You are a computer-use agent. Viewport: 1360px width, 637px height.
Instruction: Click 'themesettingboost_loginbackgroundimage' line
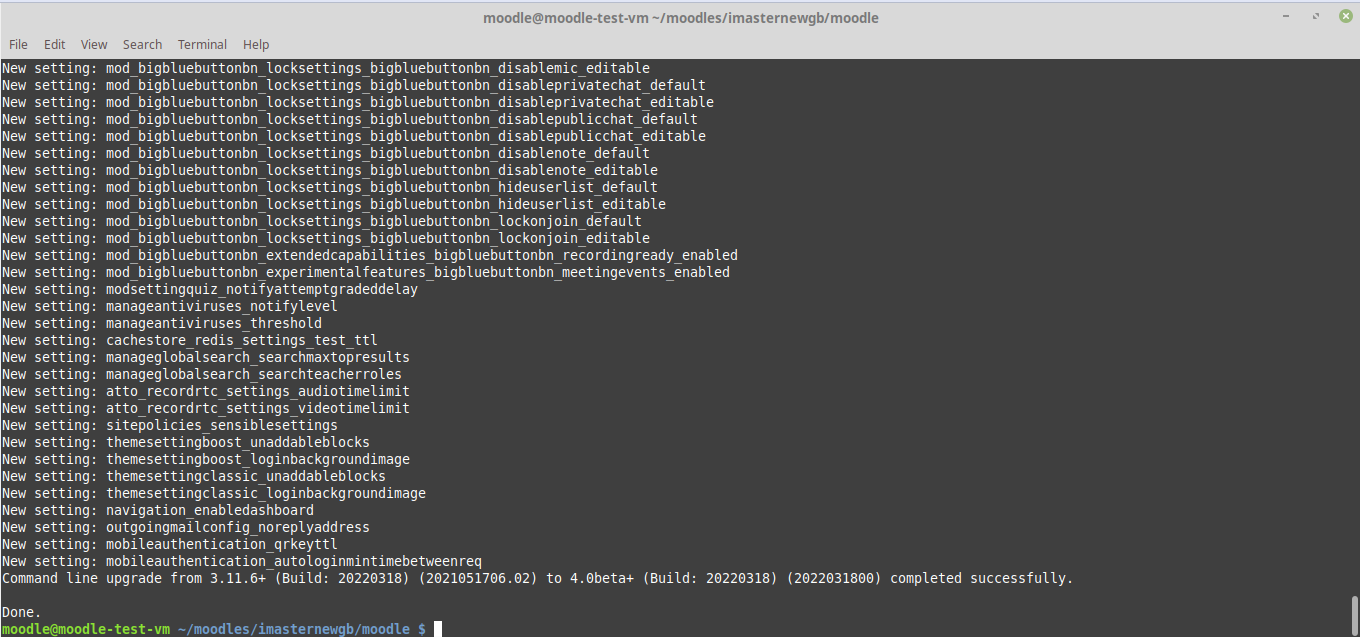click(206, 459)
